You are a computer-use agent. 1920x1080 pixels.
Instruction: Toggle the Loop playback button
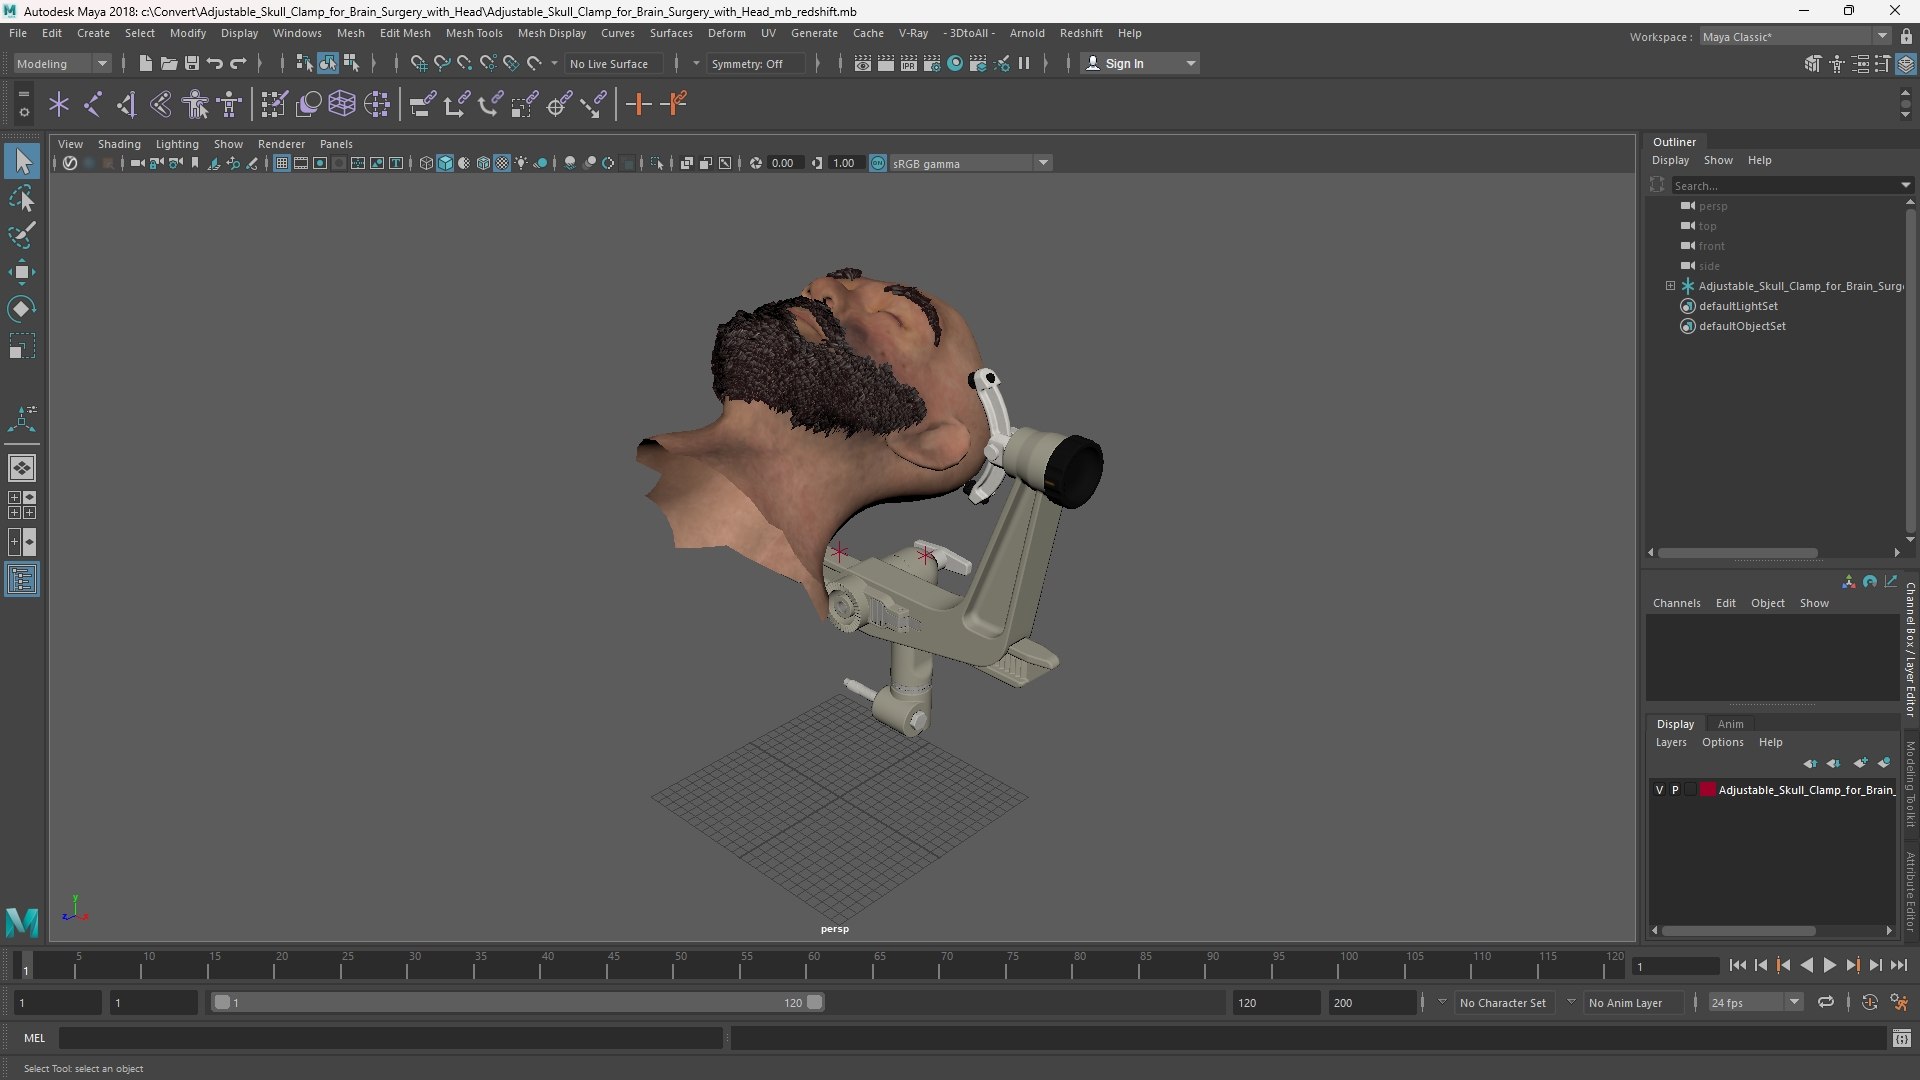pos(1825,1002)
